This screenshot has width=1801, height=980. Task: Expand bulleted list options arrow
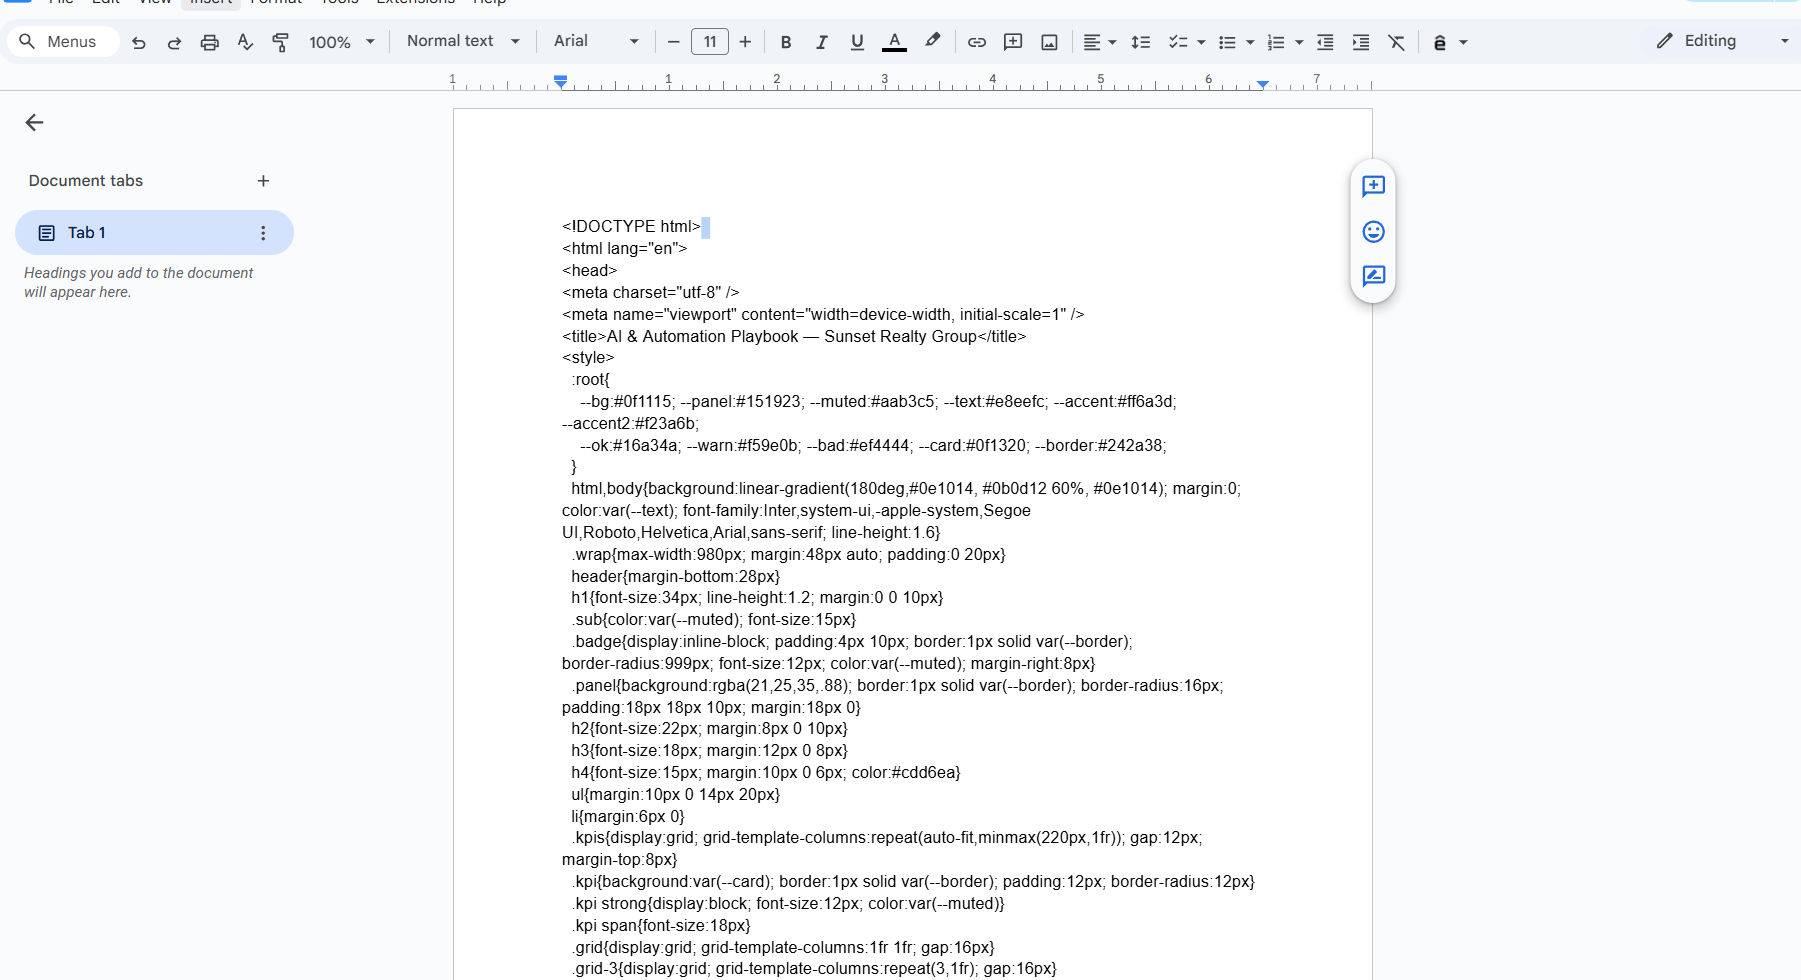[1250, 42]
